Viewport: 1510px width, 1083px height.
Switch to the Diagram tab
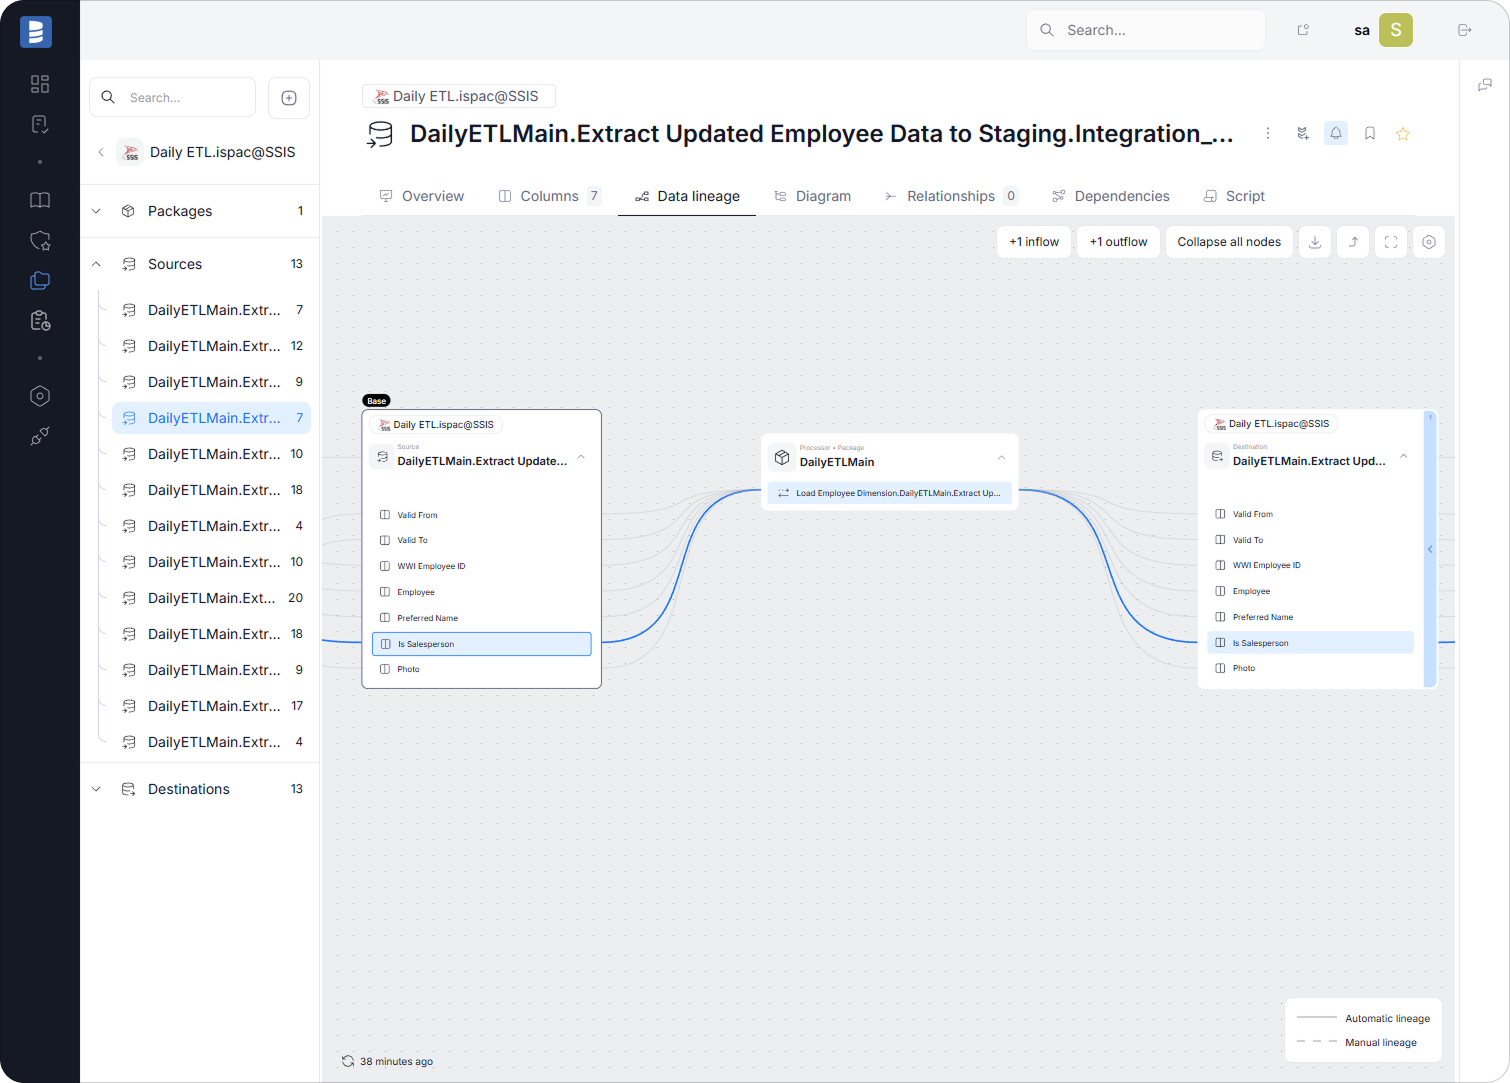[812, 196]
